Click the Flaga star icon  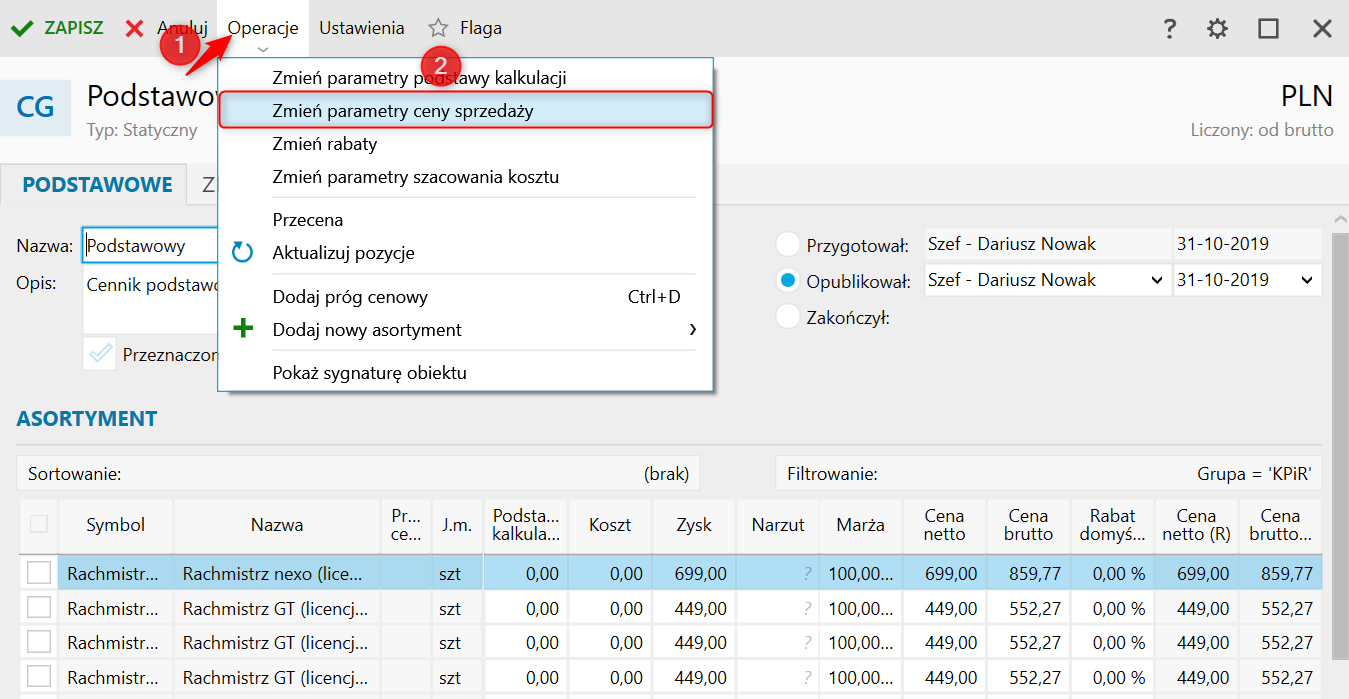point(438,28)
